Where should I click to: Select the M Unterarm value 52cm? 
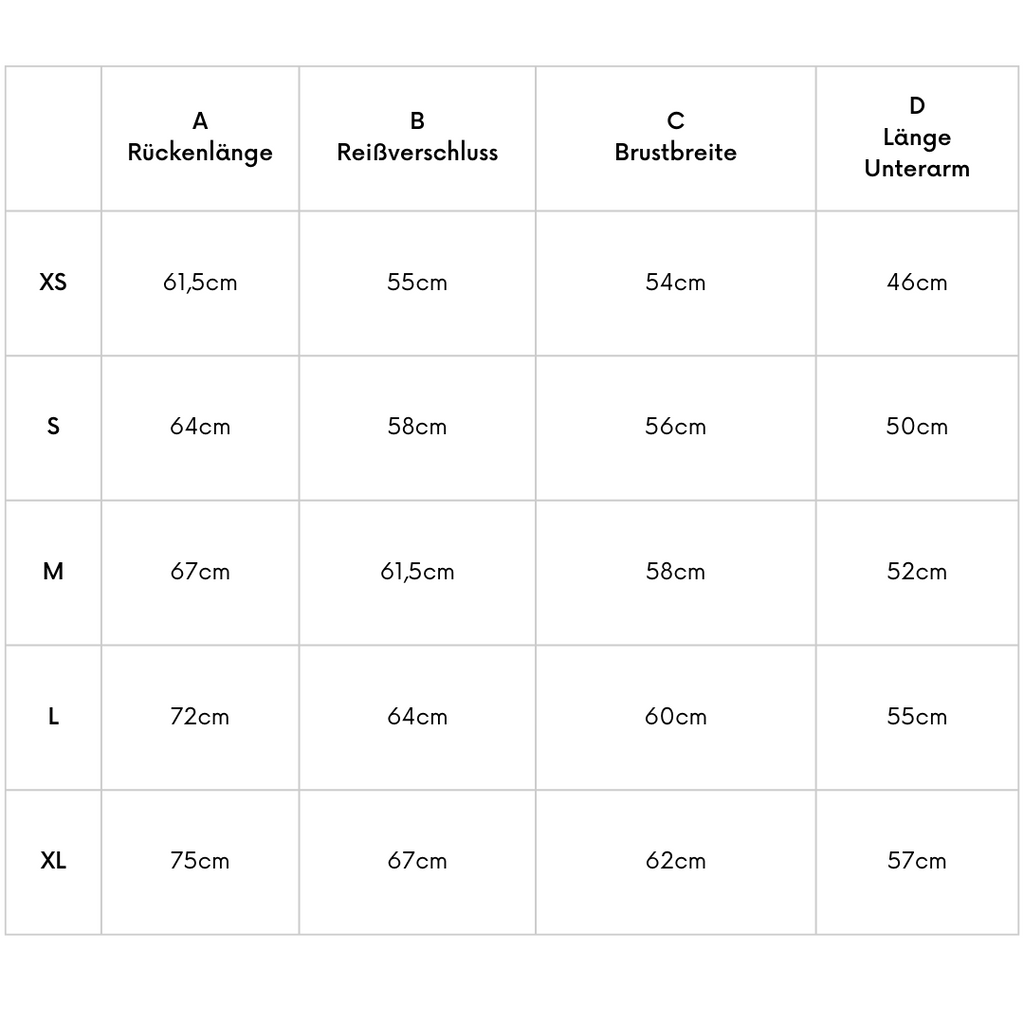[x=917, y=571]
